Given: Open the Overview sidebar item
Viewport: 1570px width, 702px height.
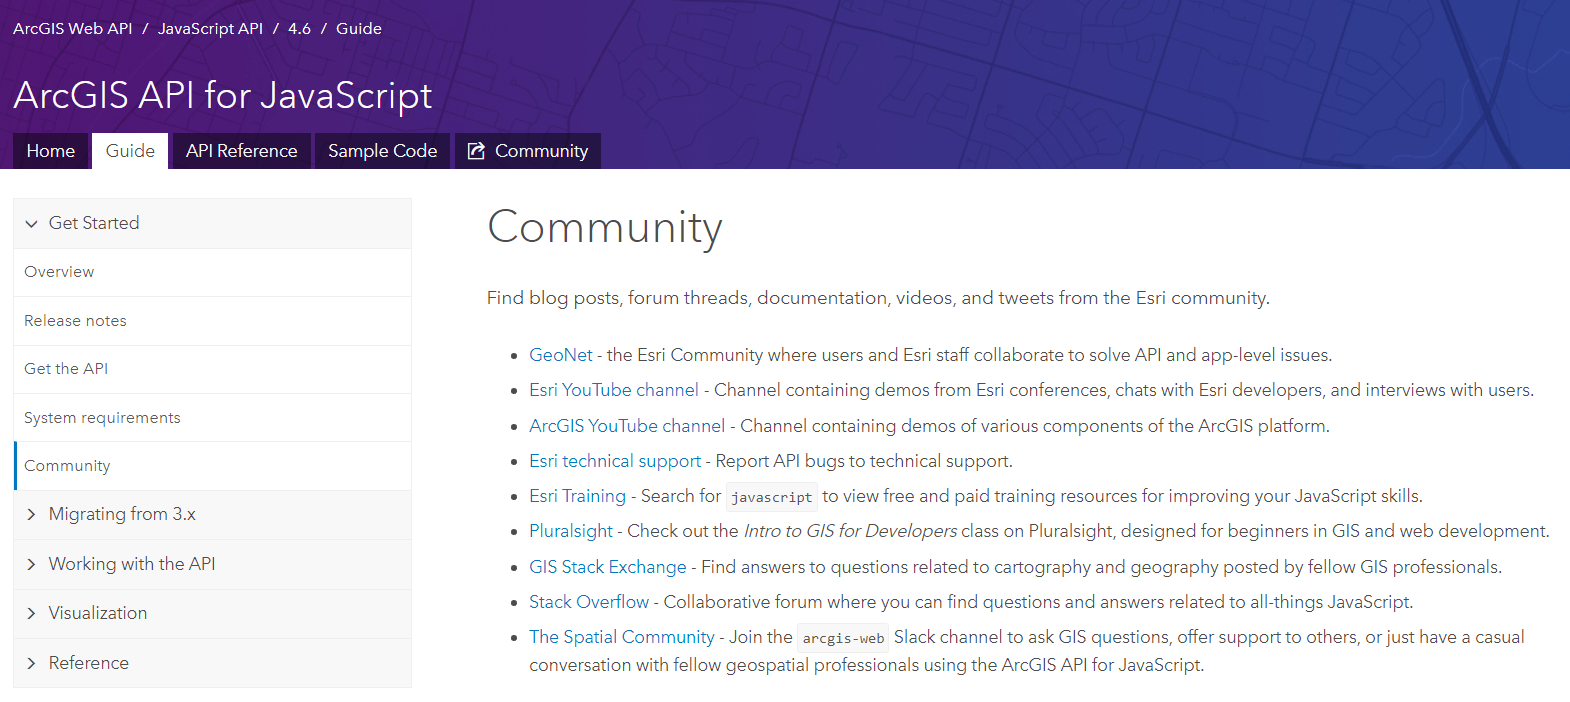Looking at the screenshot, I should (212, 272).
